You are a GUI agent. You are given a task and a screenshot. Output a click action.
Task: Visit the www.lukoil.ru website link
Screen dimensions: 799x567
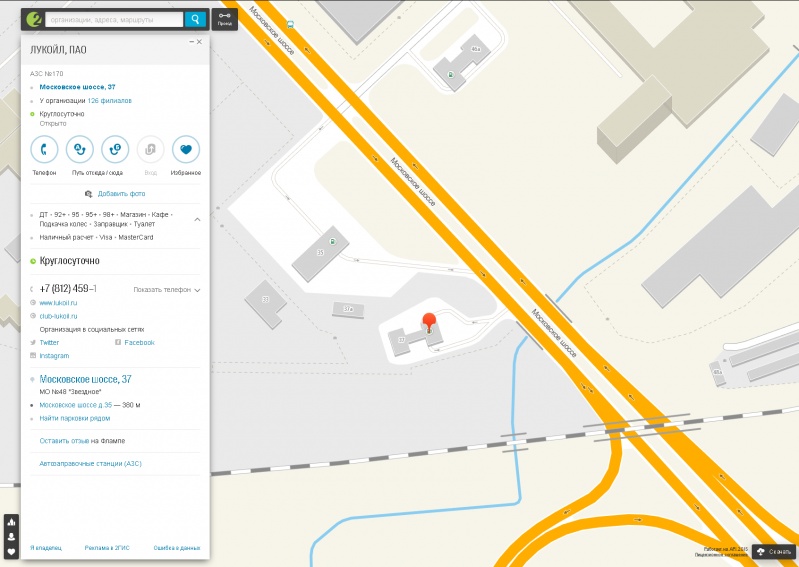point(58,303)
